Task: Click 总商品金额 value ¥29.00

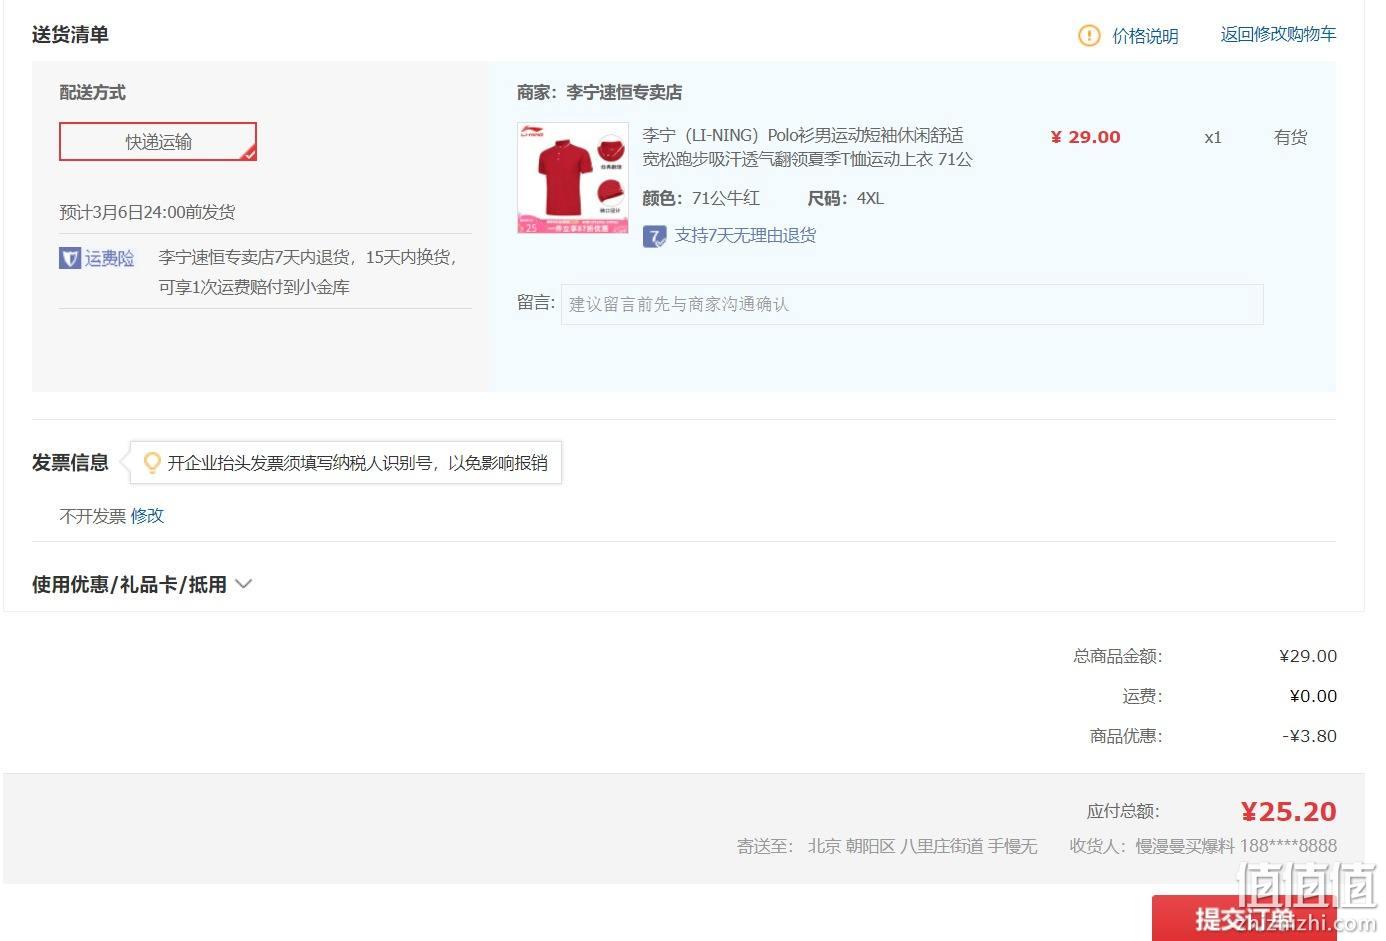Action: [1308, 656]
